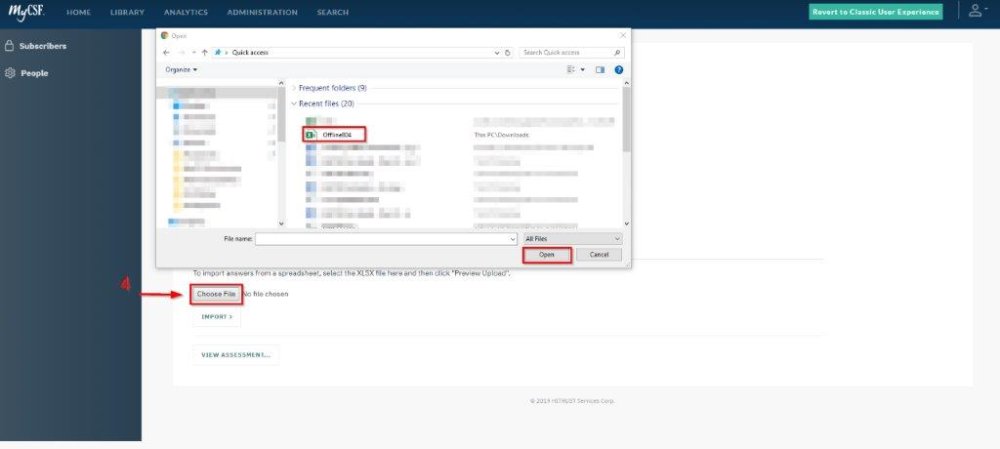Toggle the preview pane
Image resolution: width=1000 pixels, height=449 pixels.
[x=600, y=70]
